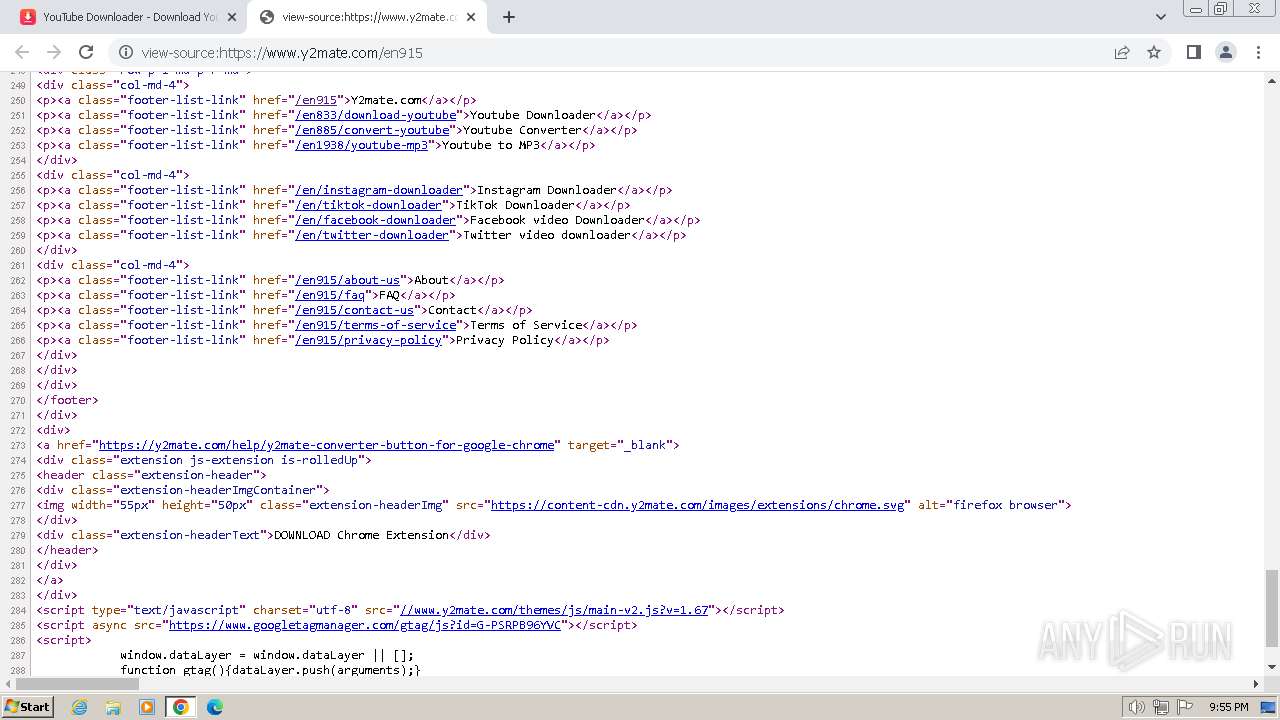Click the vertical scrollbar thumb
1280x720 pixels.
(x=1271, y=608)
